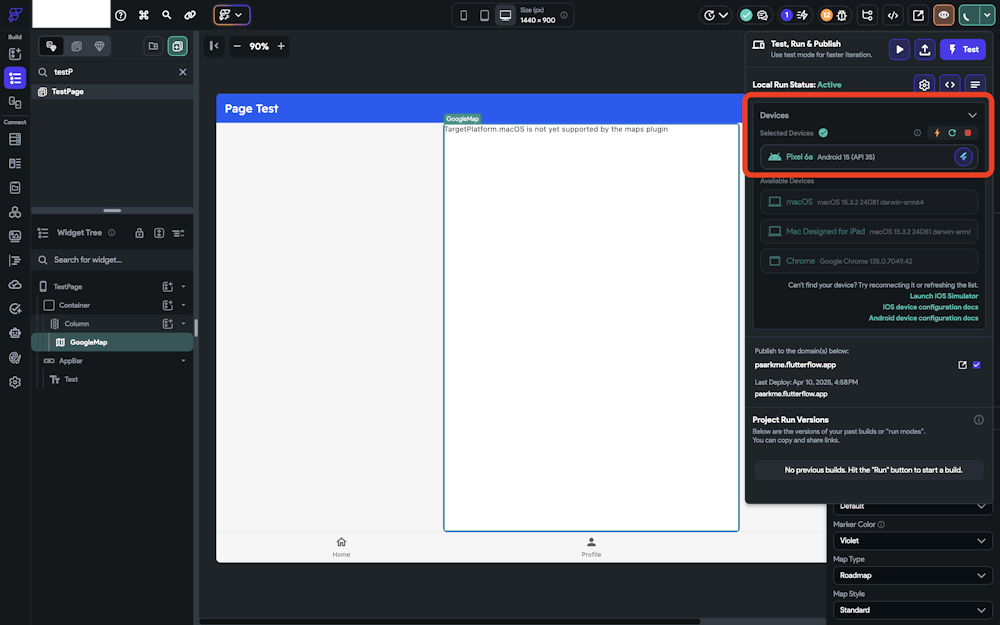1000x625 pixels.
Task: Trigger hot reload lightning icon
Action: coord(937,133)
